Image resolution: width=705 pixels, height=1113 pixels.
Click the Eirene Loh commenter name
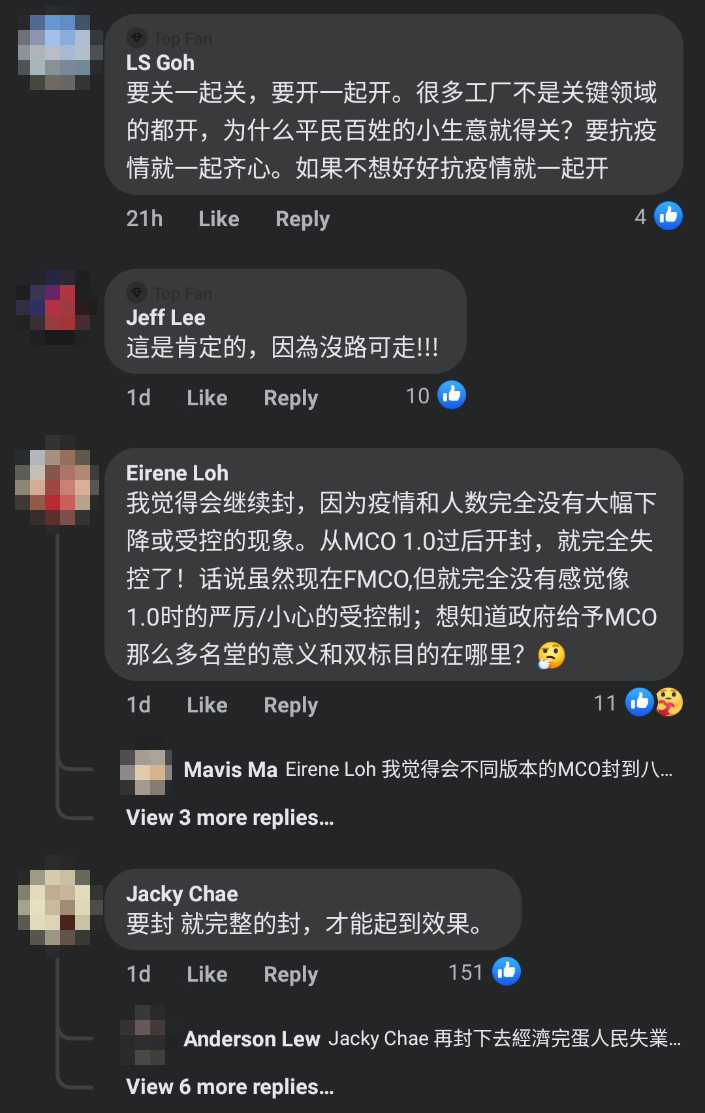[177, 473]
